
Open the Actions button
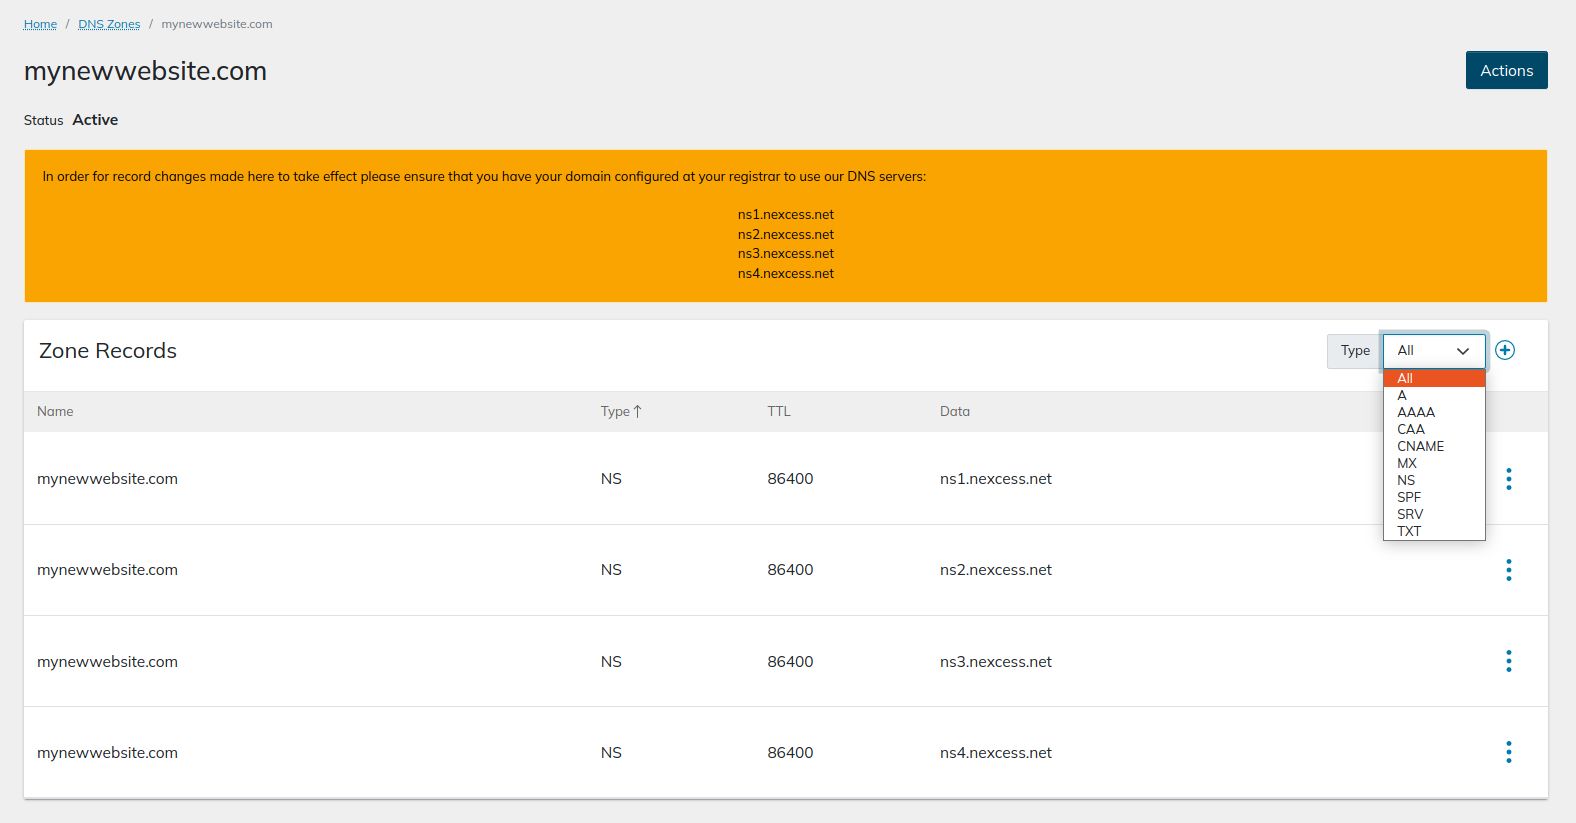1506,70
